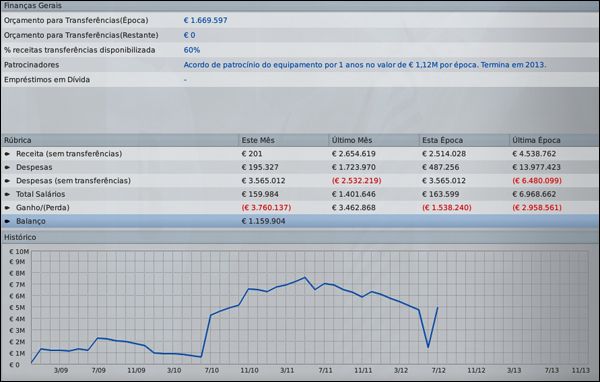Click the value € 487.256

[440, 167]
